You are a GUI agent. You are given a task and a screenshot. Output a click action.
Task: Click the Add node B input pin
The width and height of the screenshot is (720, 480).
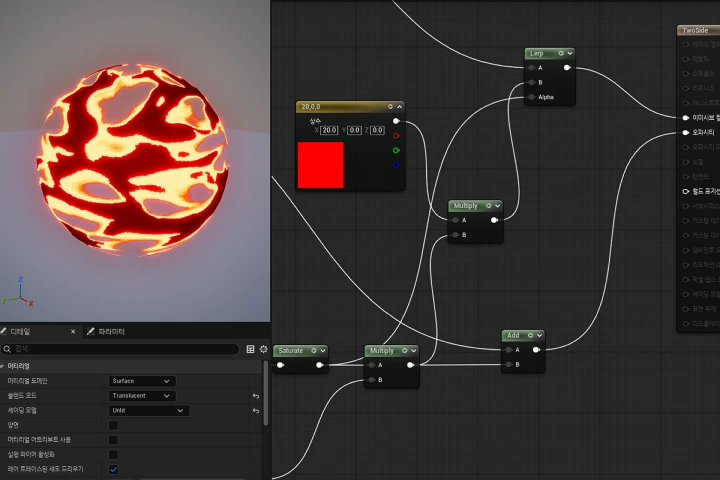[509, 365]
